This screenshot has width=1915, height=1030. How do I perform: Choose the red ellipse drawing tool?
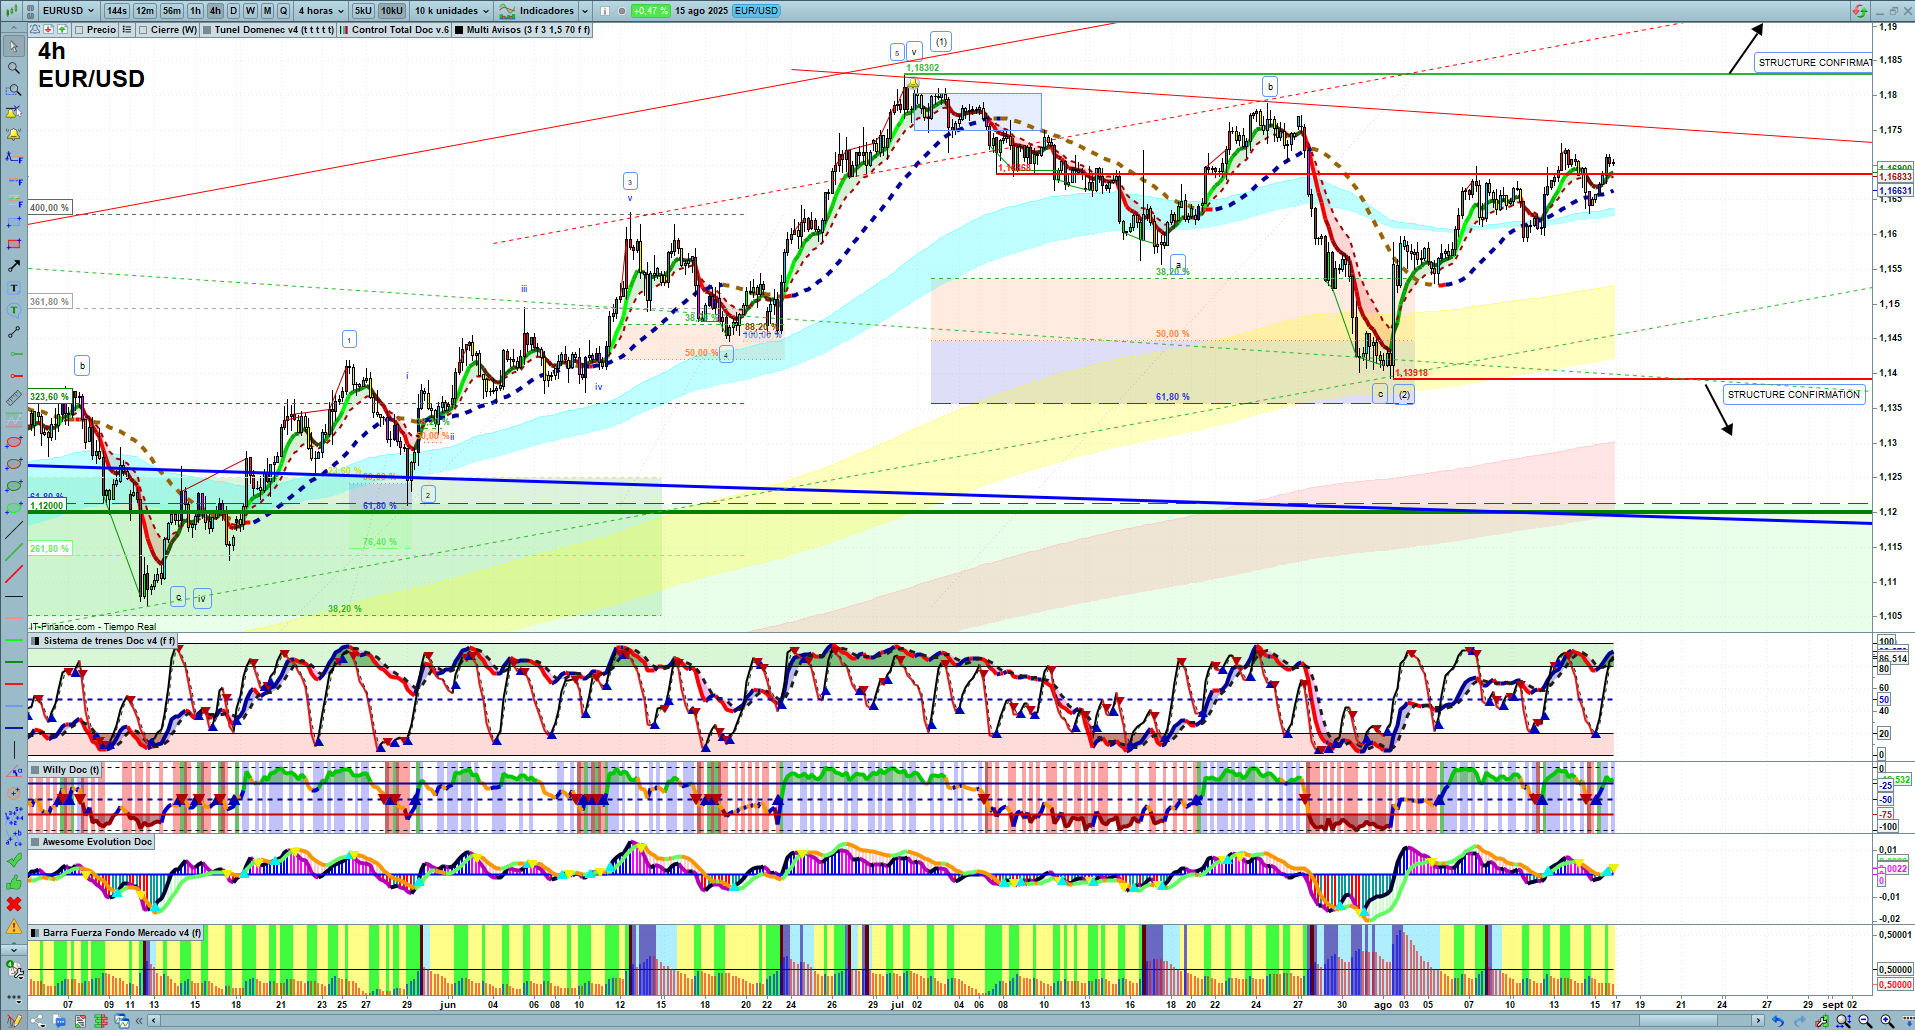click(14, 442)
